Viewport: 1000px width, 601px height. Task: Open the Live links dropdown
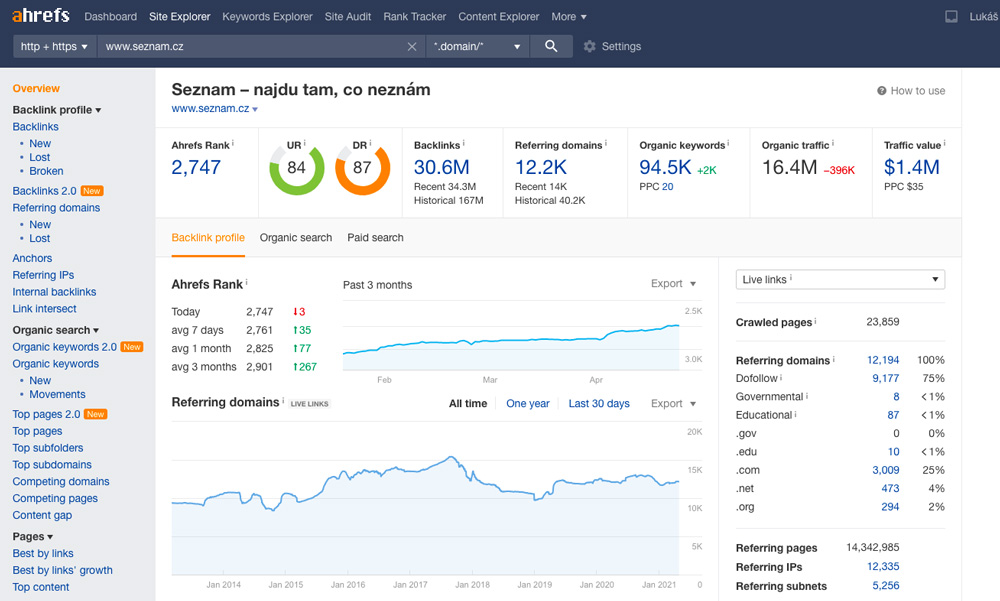[840, 279]
